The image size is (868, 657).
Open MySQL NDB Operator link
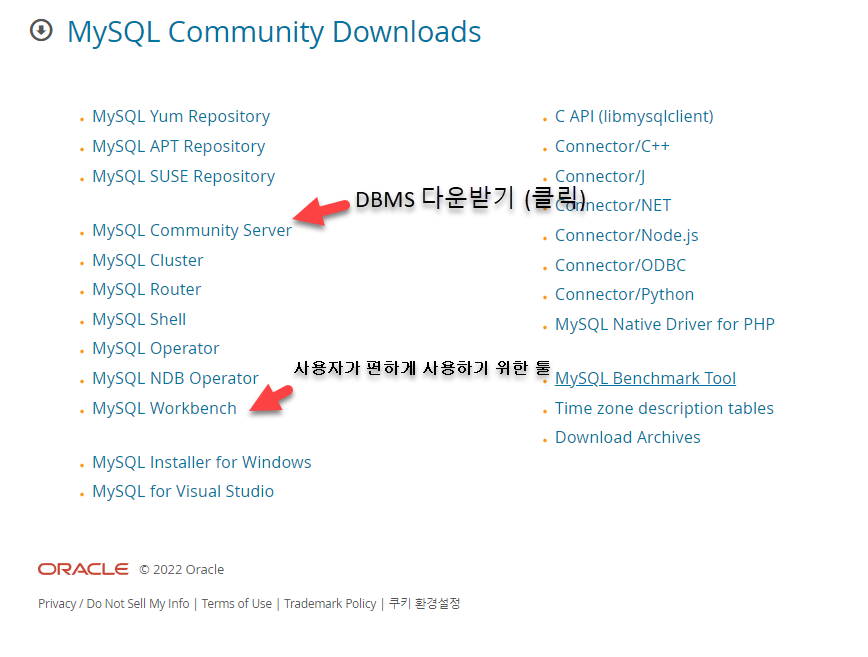pos(175,379)
